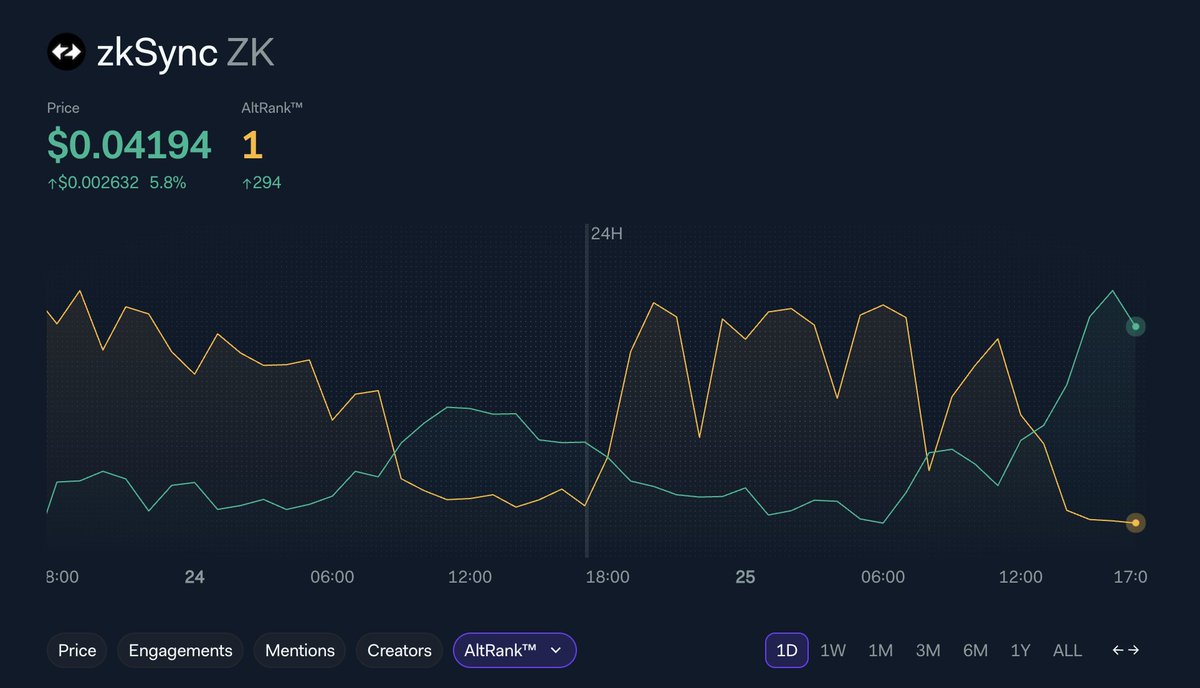Click the 24H label on chart
1200x688 pixels.
click(x=607, y=234)
